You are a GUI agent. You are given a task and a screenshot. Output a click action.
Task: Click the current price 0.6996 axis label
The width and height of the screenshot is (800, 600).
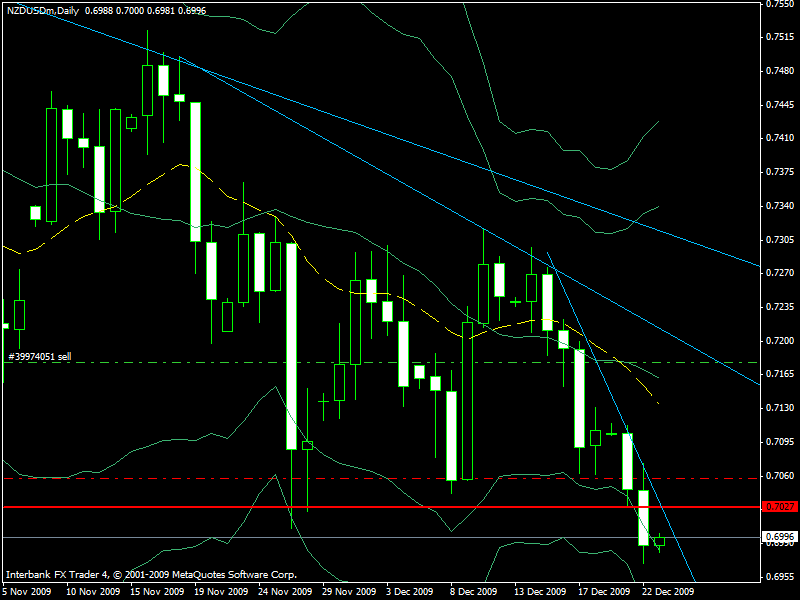tap(780, 537)
